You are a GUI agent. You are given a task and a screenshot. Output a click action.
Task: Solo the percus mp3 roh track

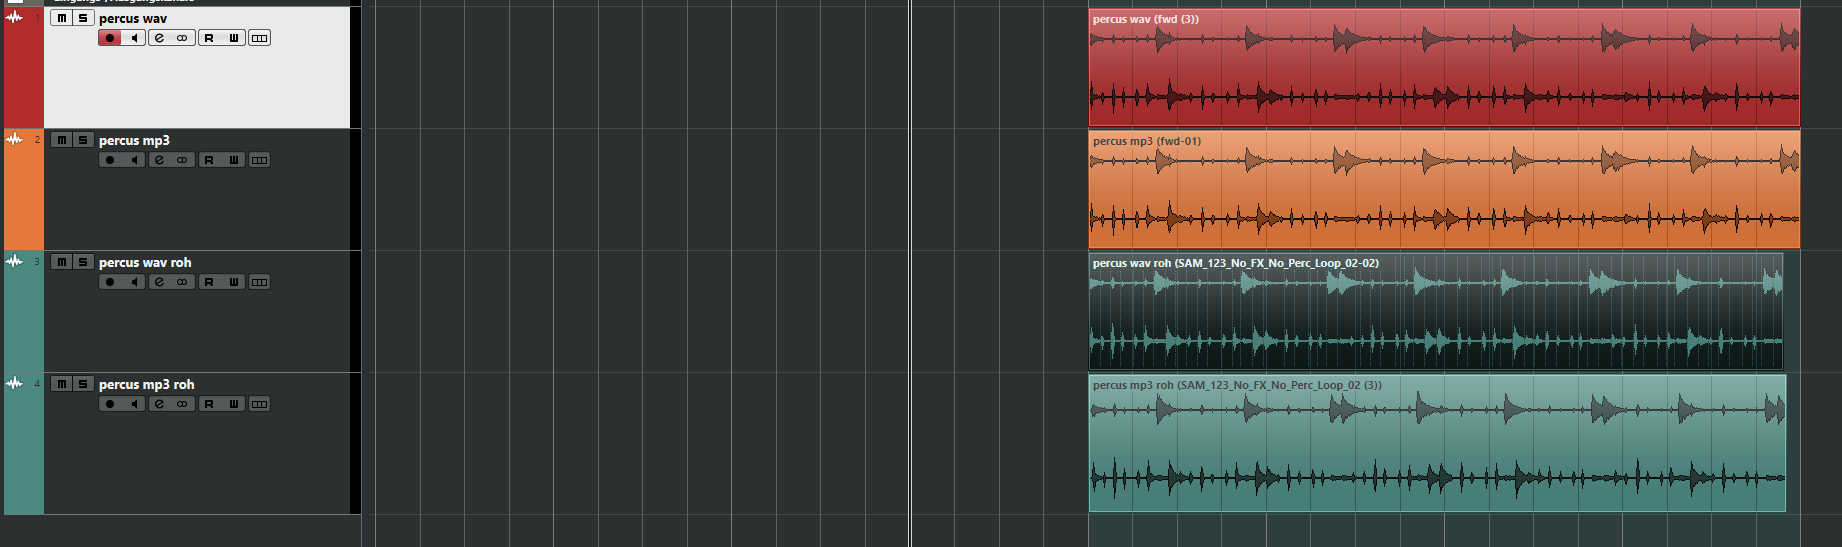(x=83, y=384)
